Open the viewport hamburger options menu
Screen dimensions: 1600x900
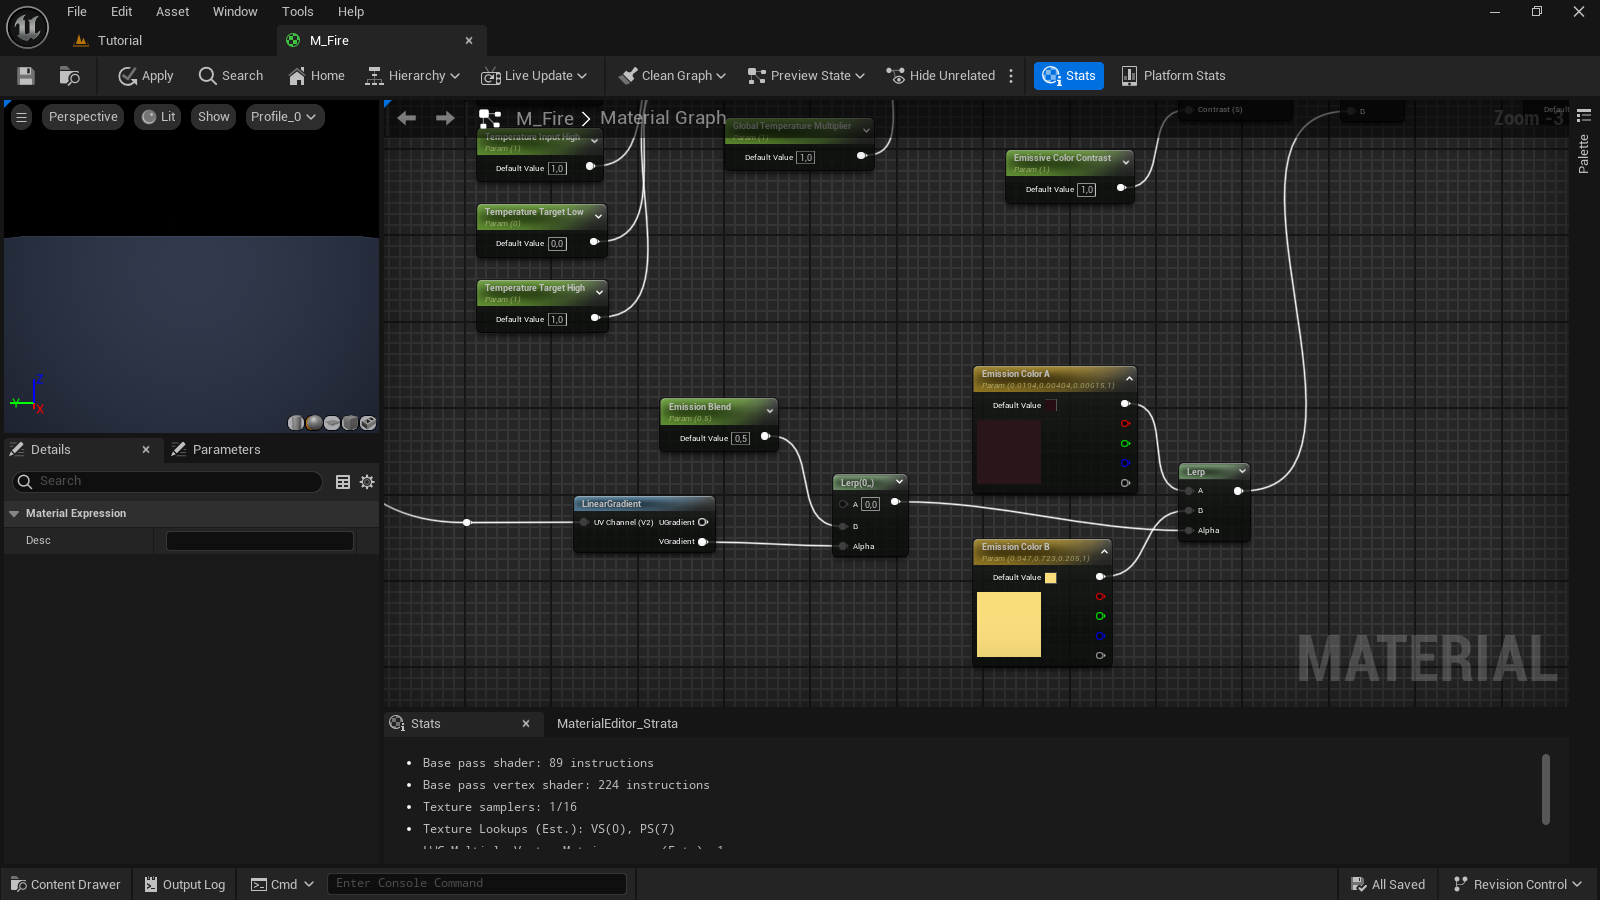pyautogui.click(x=21, y=117)
